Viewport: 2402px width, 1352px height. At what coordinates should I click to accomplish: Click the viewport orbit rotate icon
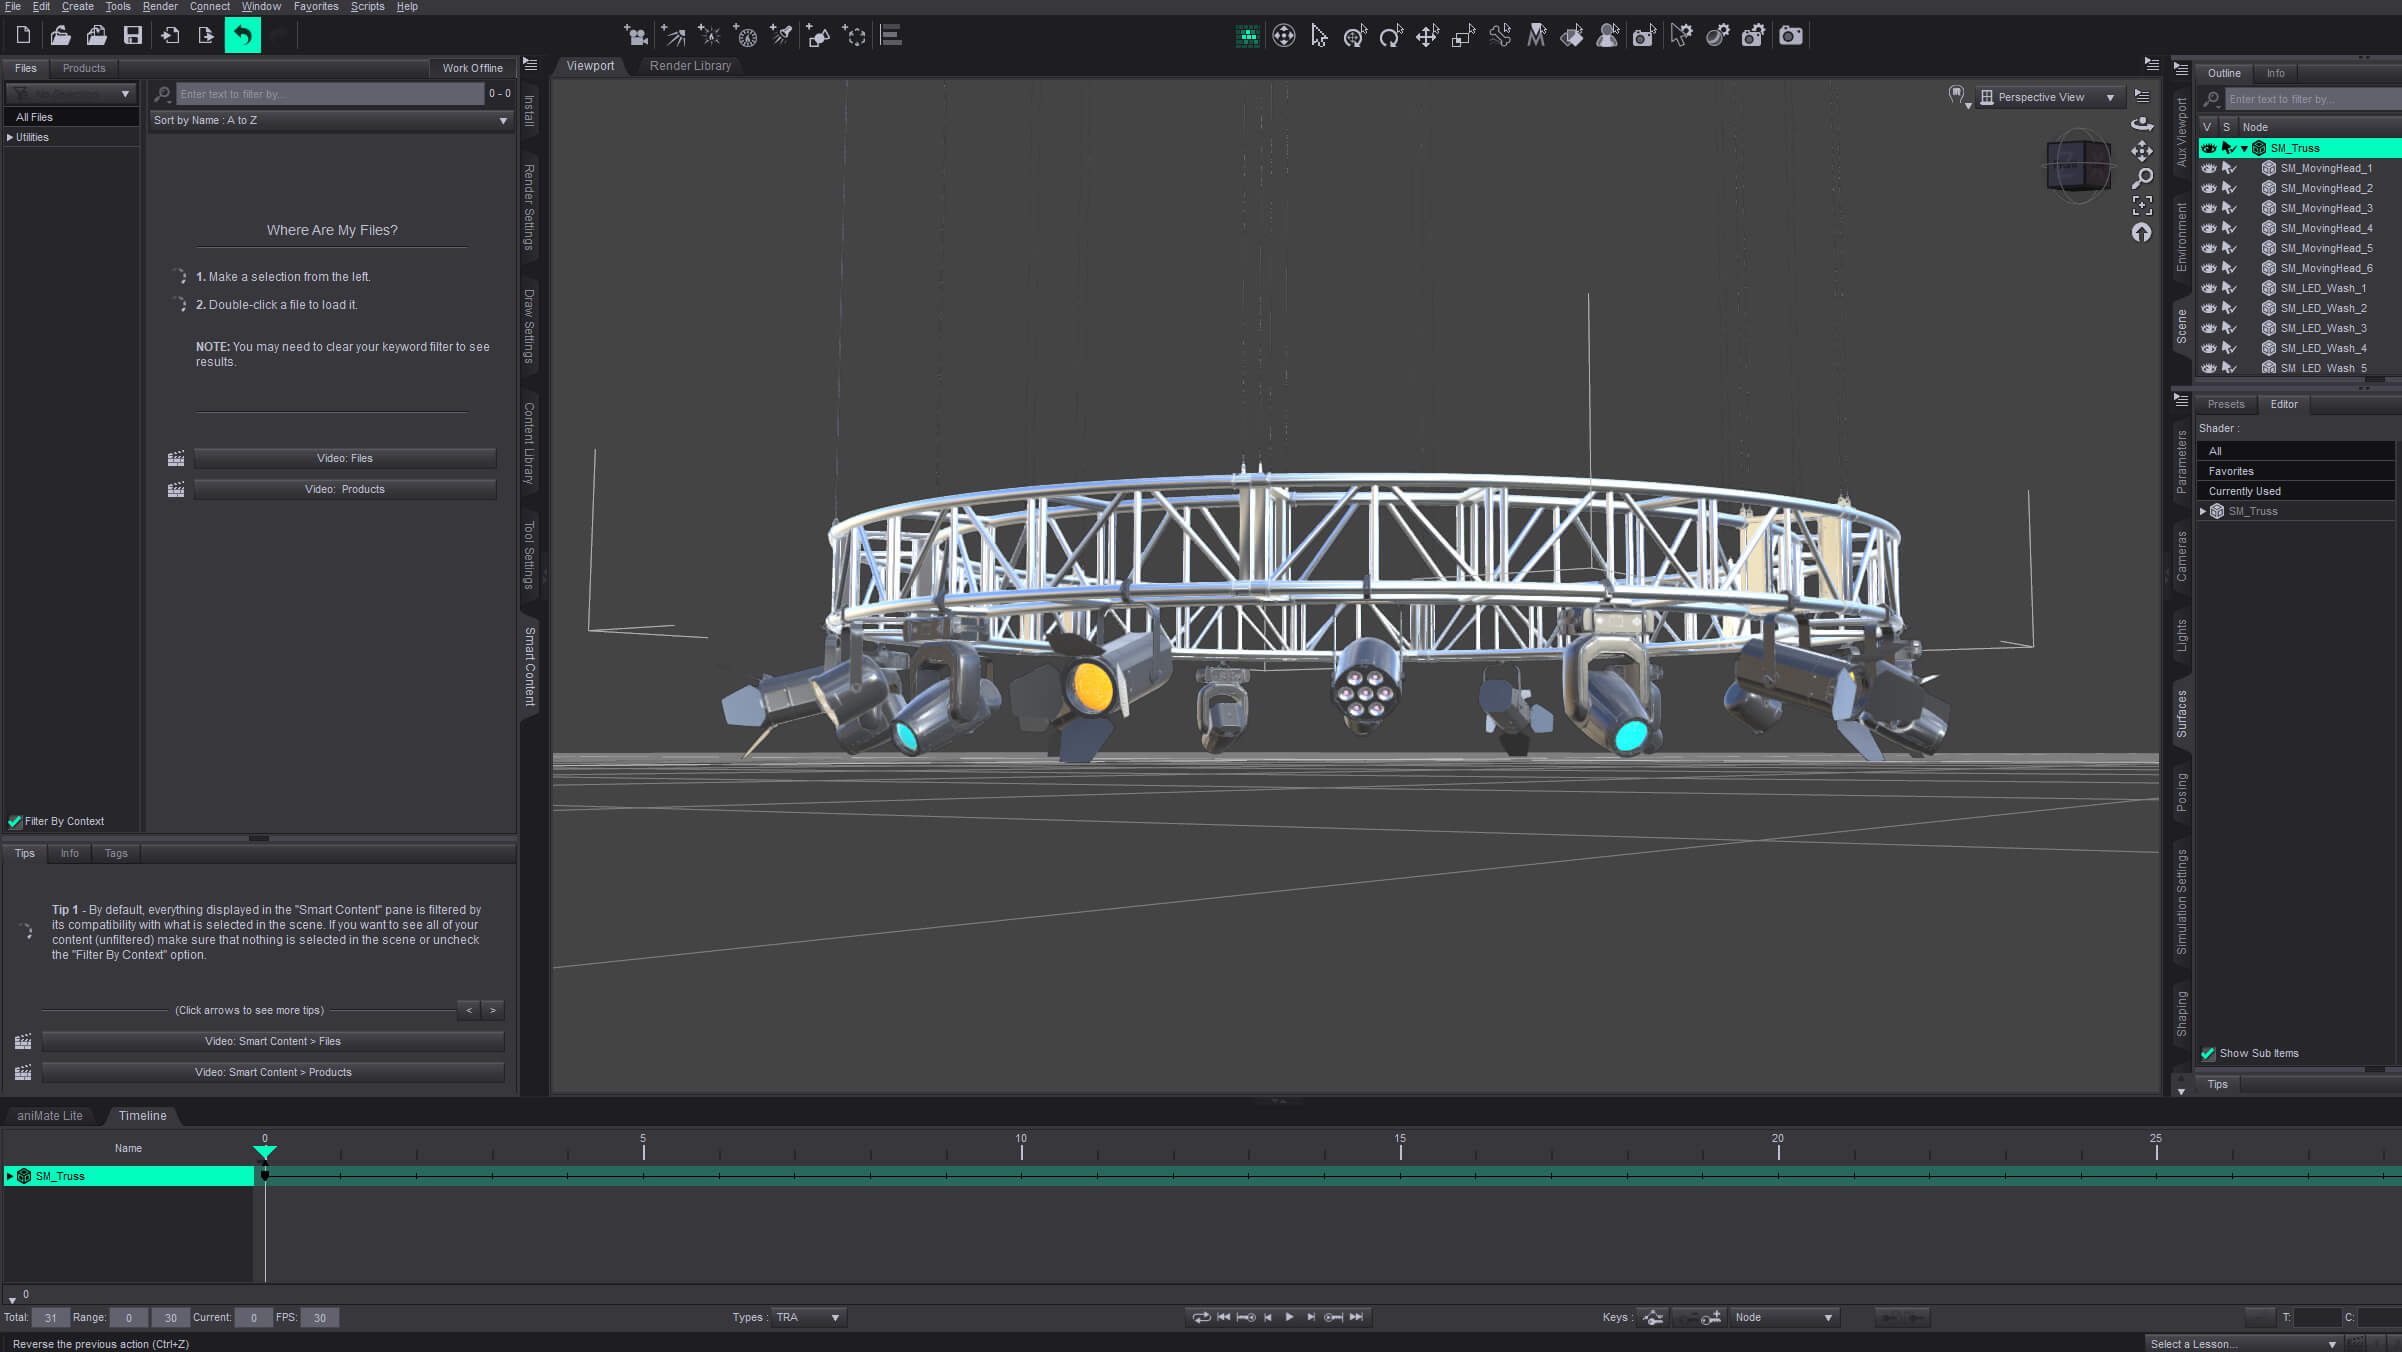pyautogui.click(x=2141, y=125)
